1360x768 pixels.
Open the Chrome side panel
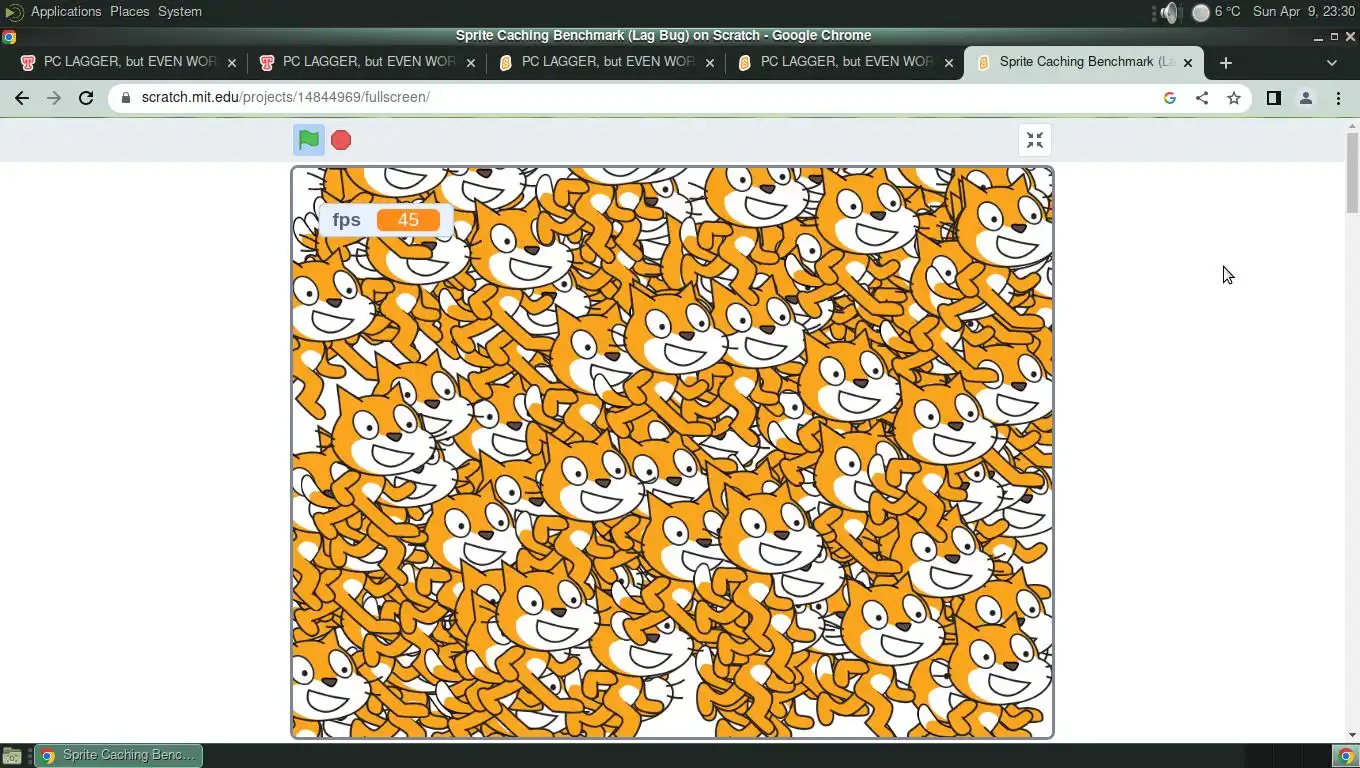[x=1274, y=98]
